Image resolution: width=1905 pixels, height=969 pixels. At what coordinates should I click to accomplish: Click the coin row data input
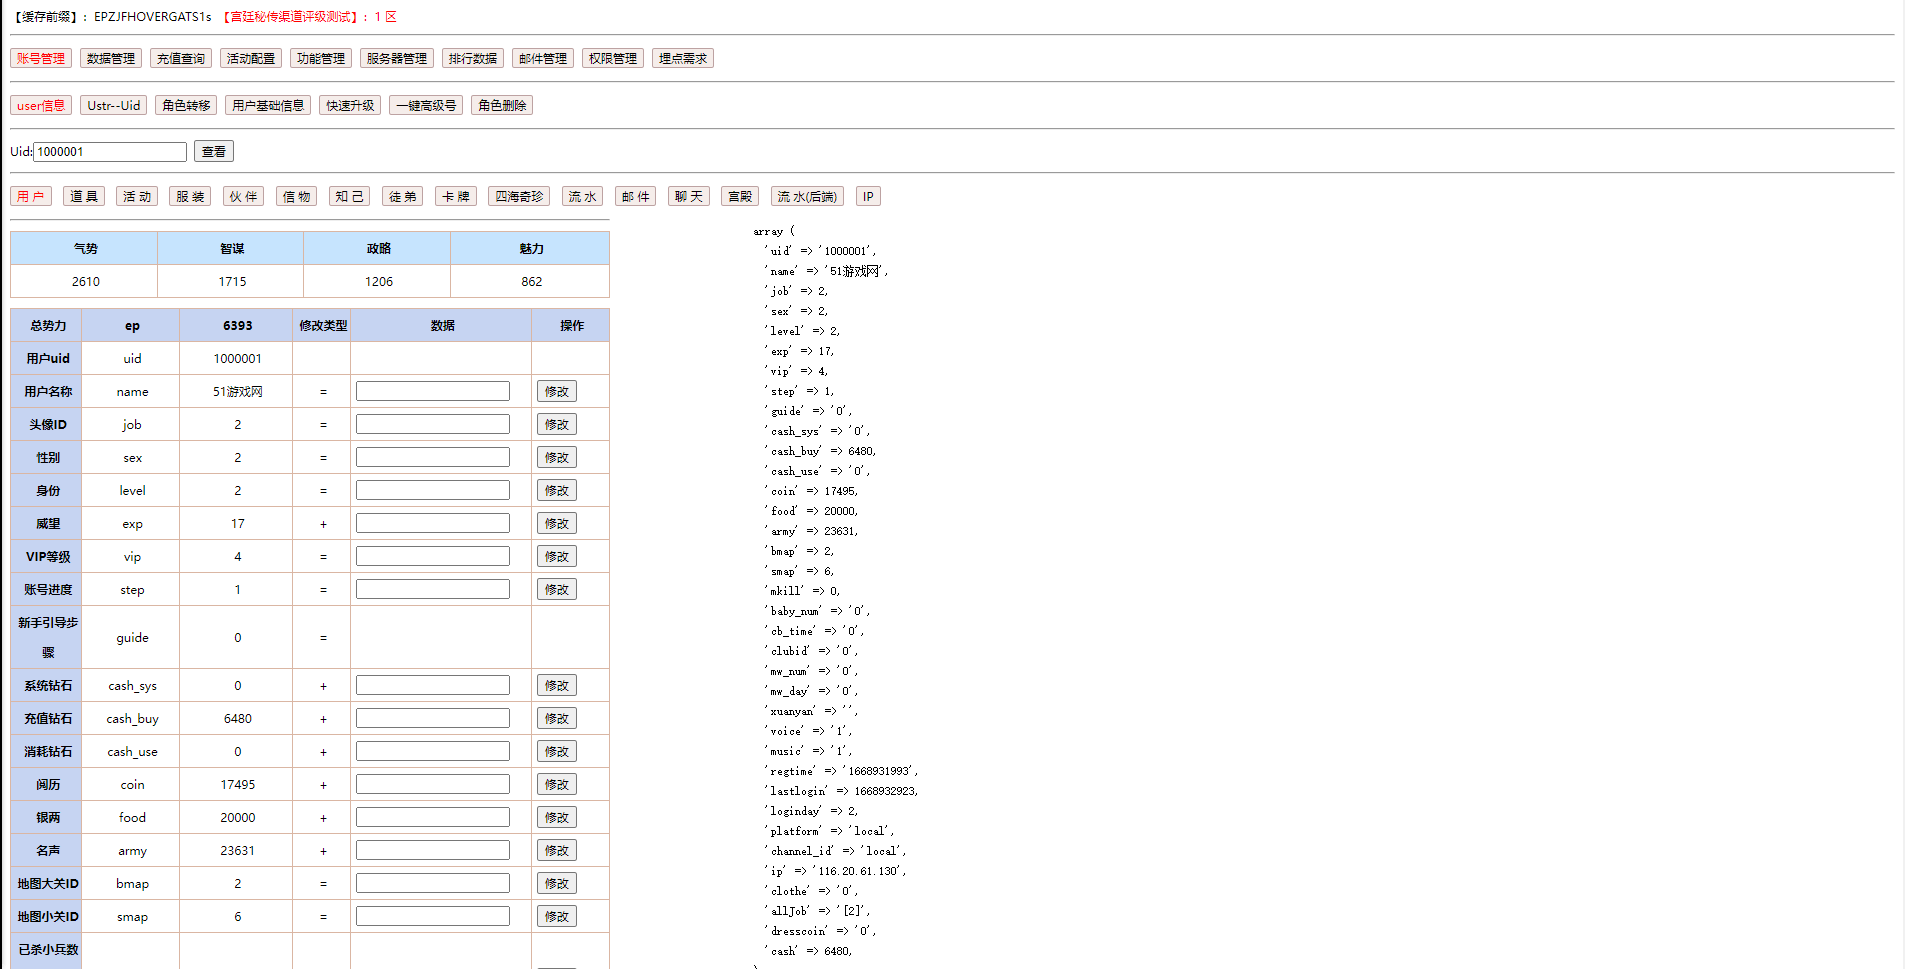point(432,785)
